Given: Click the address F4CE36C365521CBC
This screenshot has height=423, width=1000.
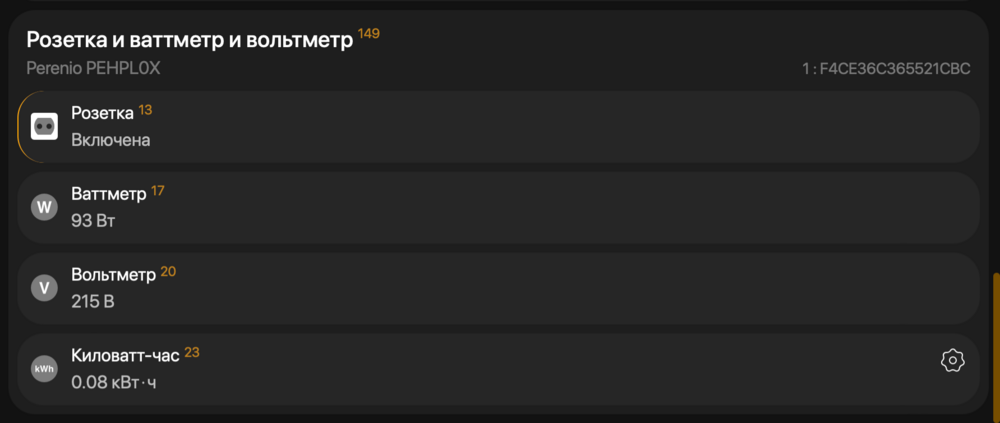Looking at the screenshot, I should 893,69.
